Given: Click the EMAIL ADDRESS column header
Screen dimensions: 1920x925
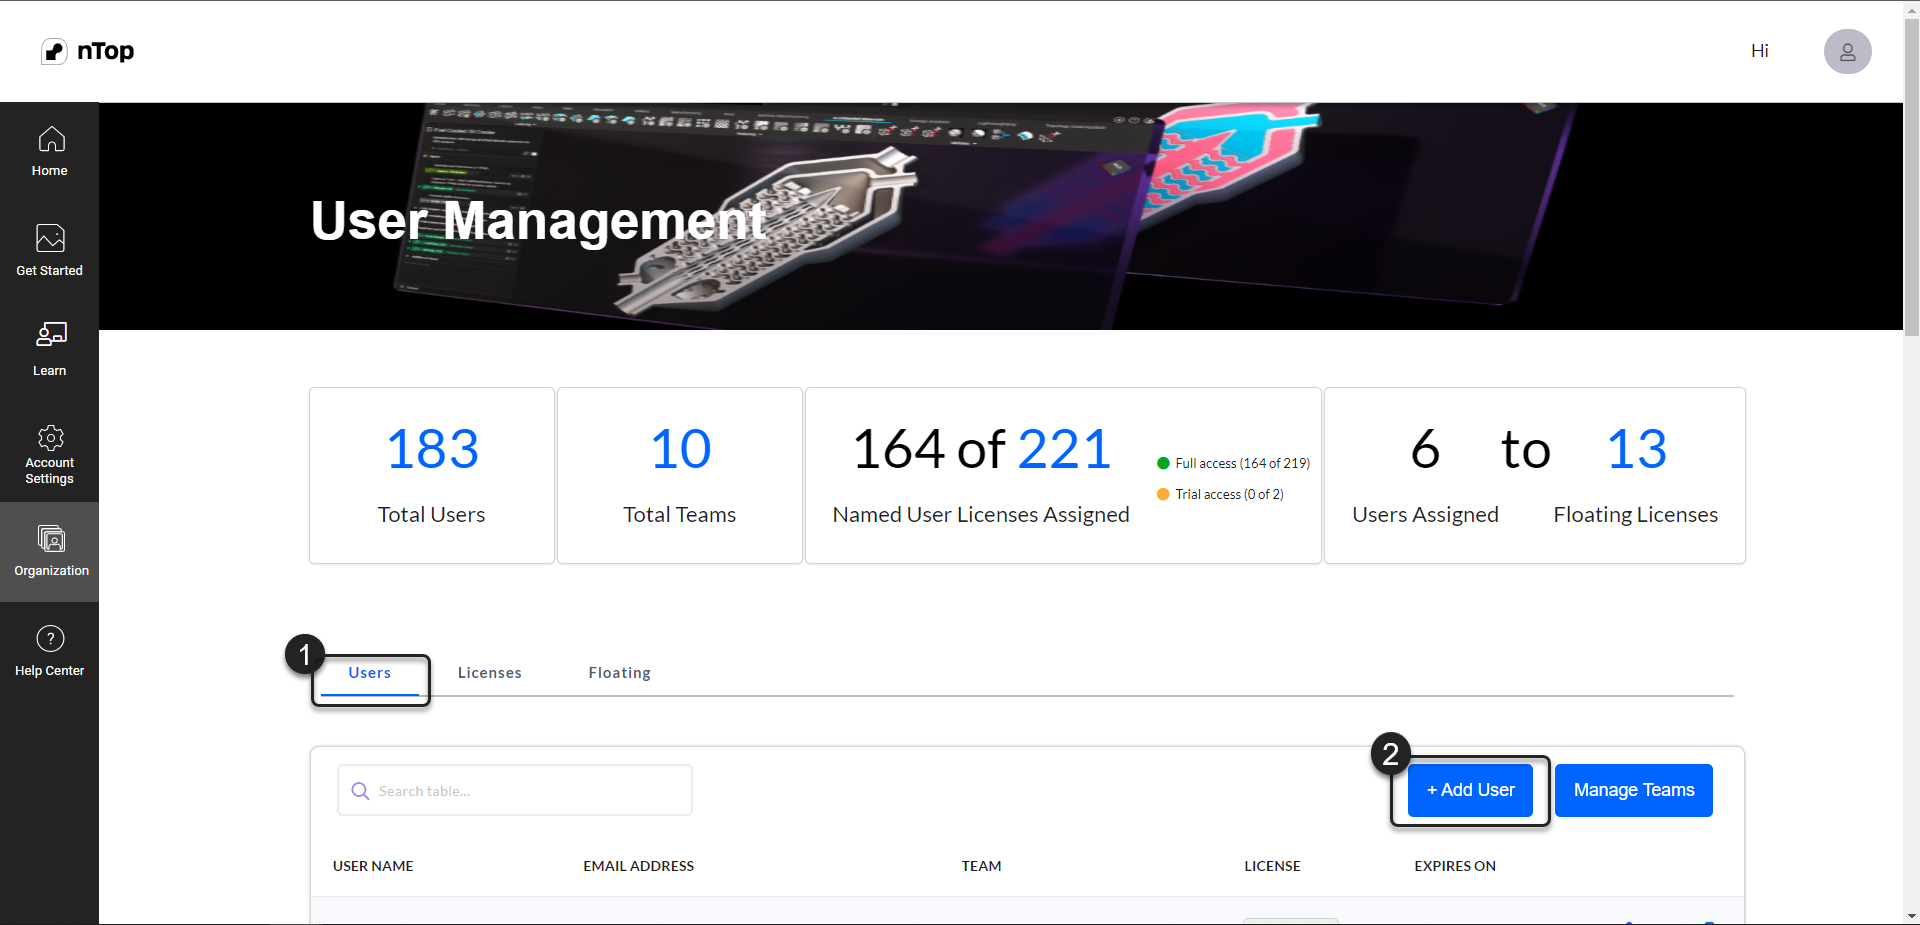Looking at the screenshot, I should click(x=639, y=866).
